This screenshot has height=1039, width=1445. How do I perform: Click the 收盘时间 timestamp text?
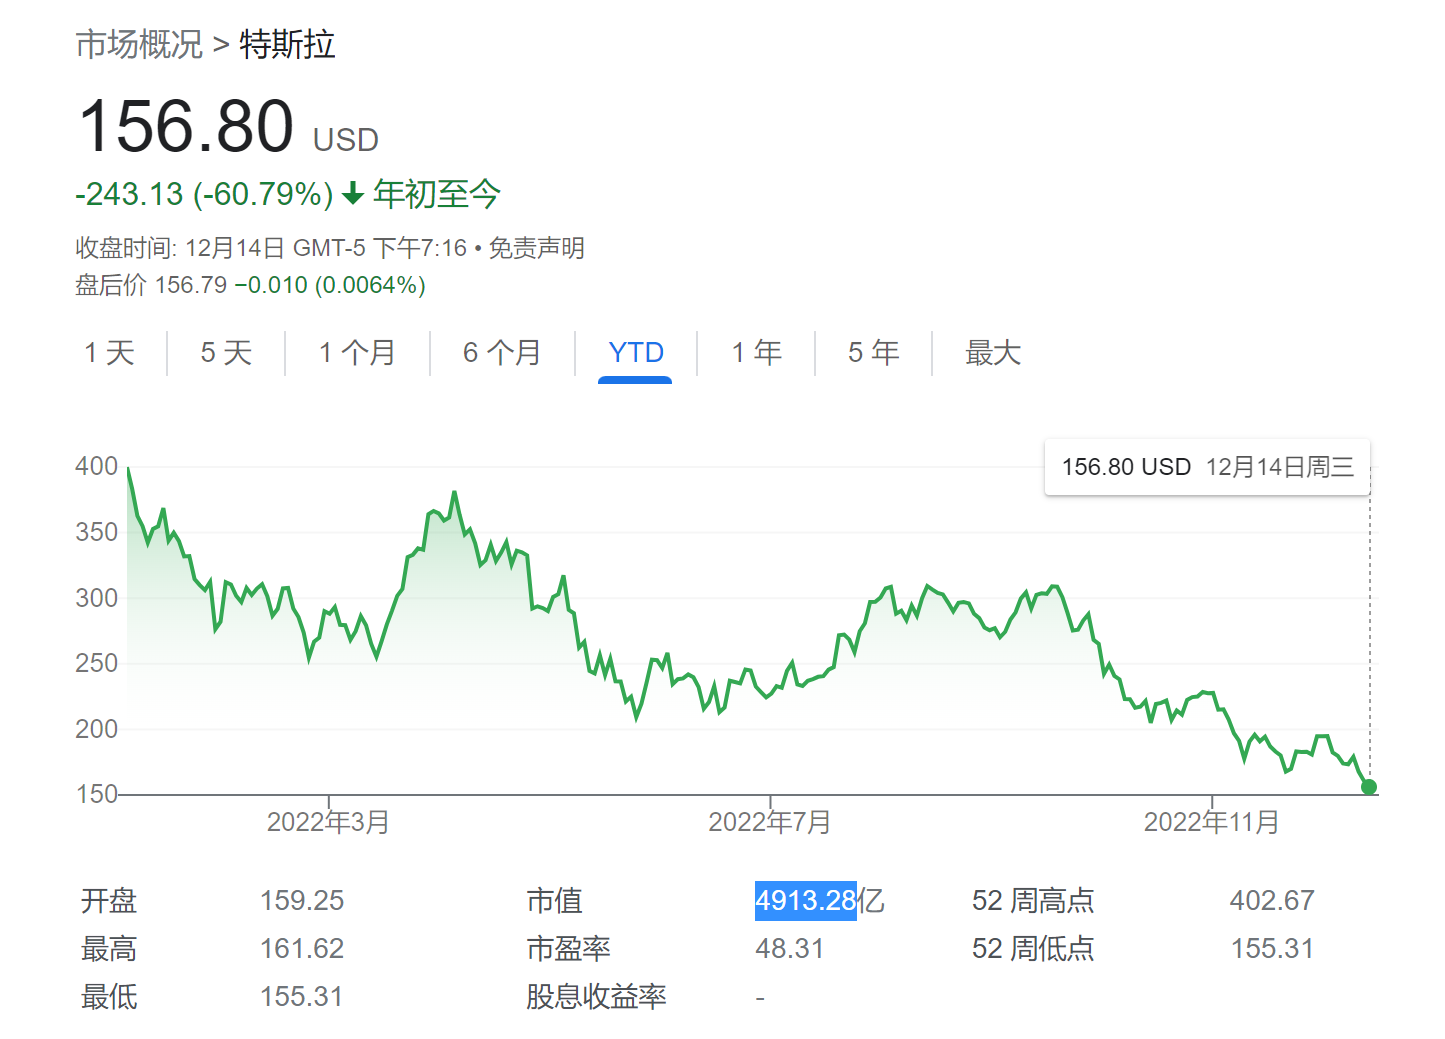tap(271, 248)
